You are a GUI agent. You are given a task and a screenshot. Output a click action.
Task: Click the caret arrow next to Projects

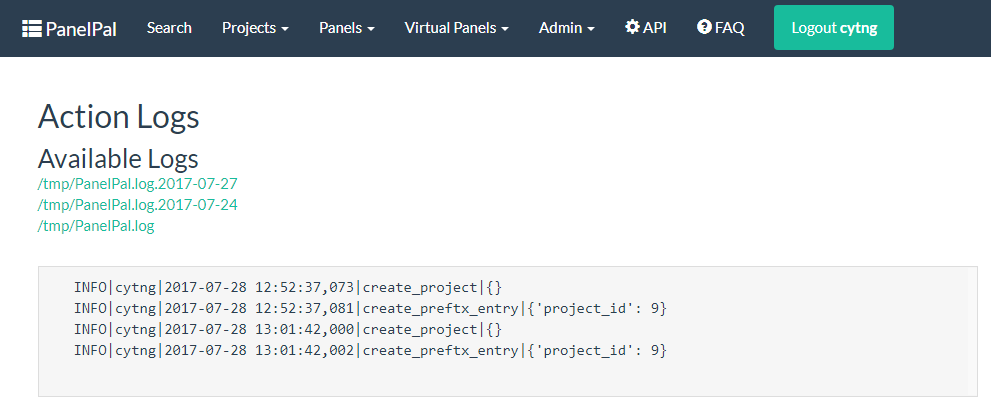(x=285, y=29)
